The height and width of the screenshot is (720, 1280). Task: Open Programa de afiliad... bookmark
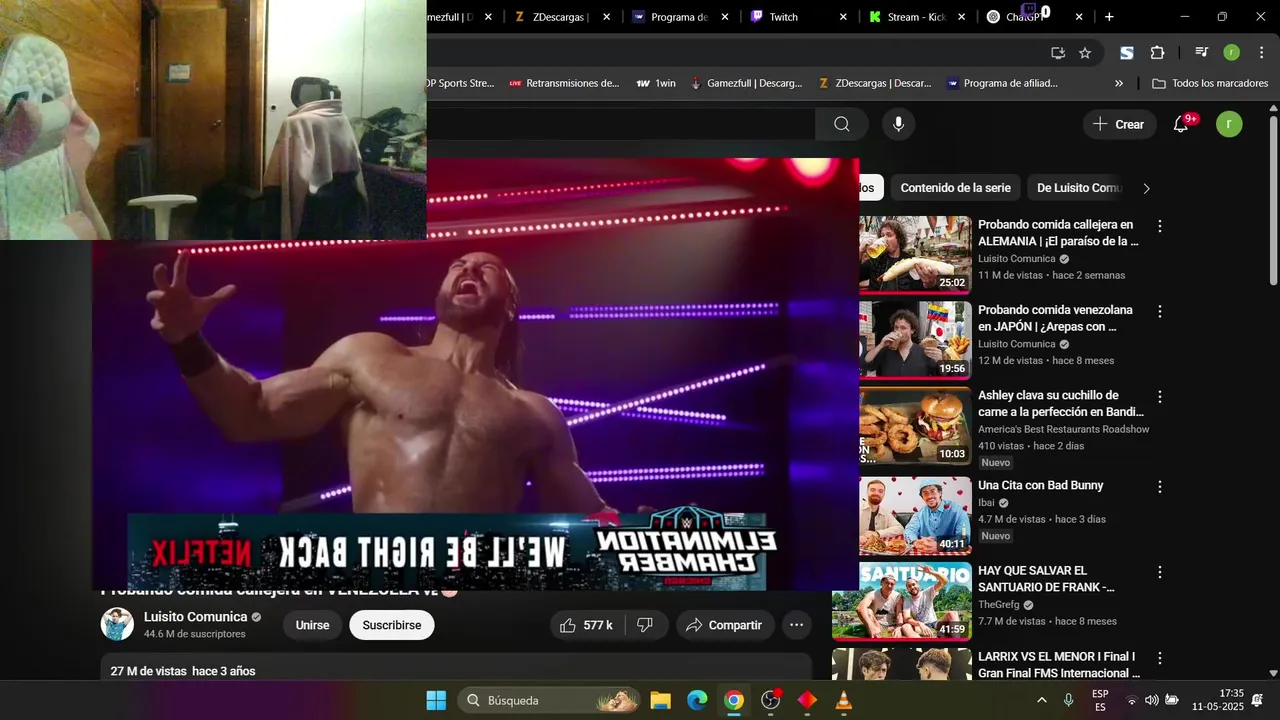click(x=1002, y=84)
